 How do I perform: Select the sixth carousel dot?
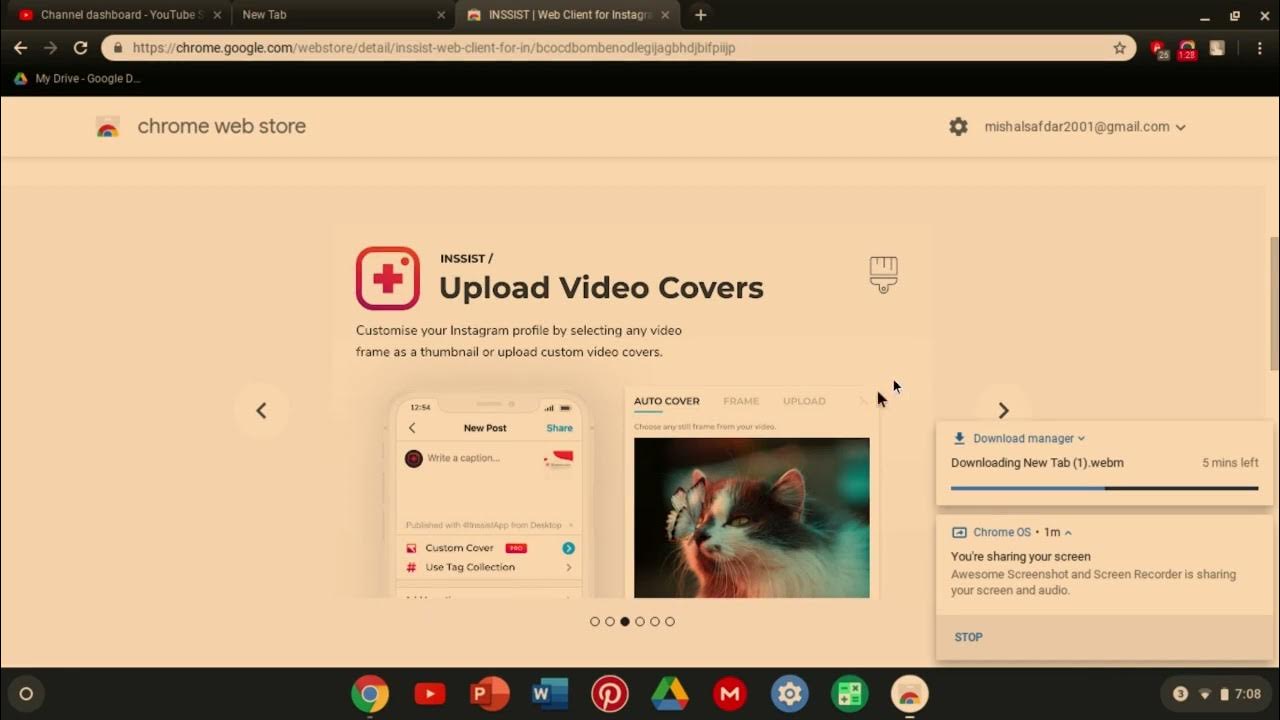[670, 621]
